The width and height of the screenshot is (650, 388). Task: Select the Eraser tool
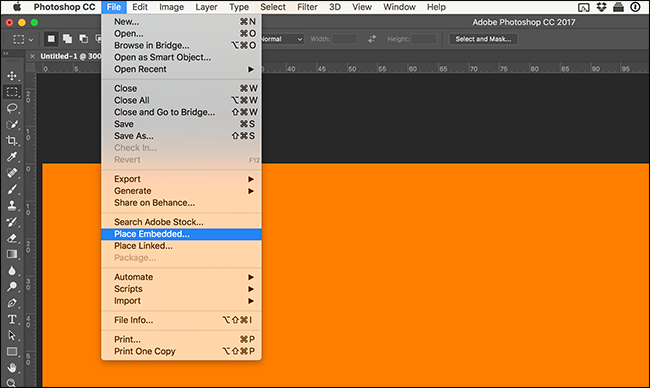pos(12,238)
